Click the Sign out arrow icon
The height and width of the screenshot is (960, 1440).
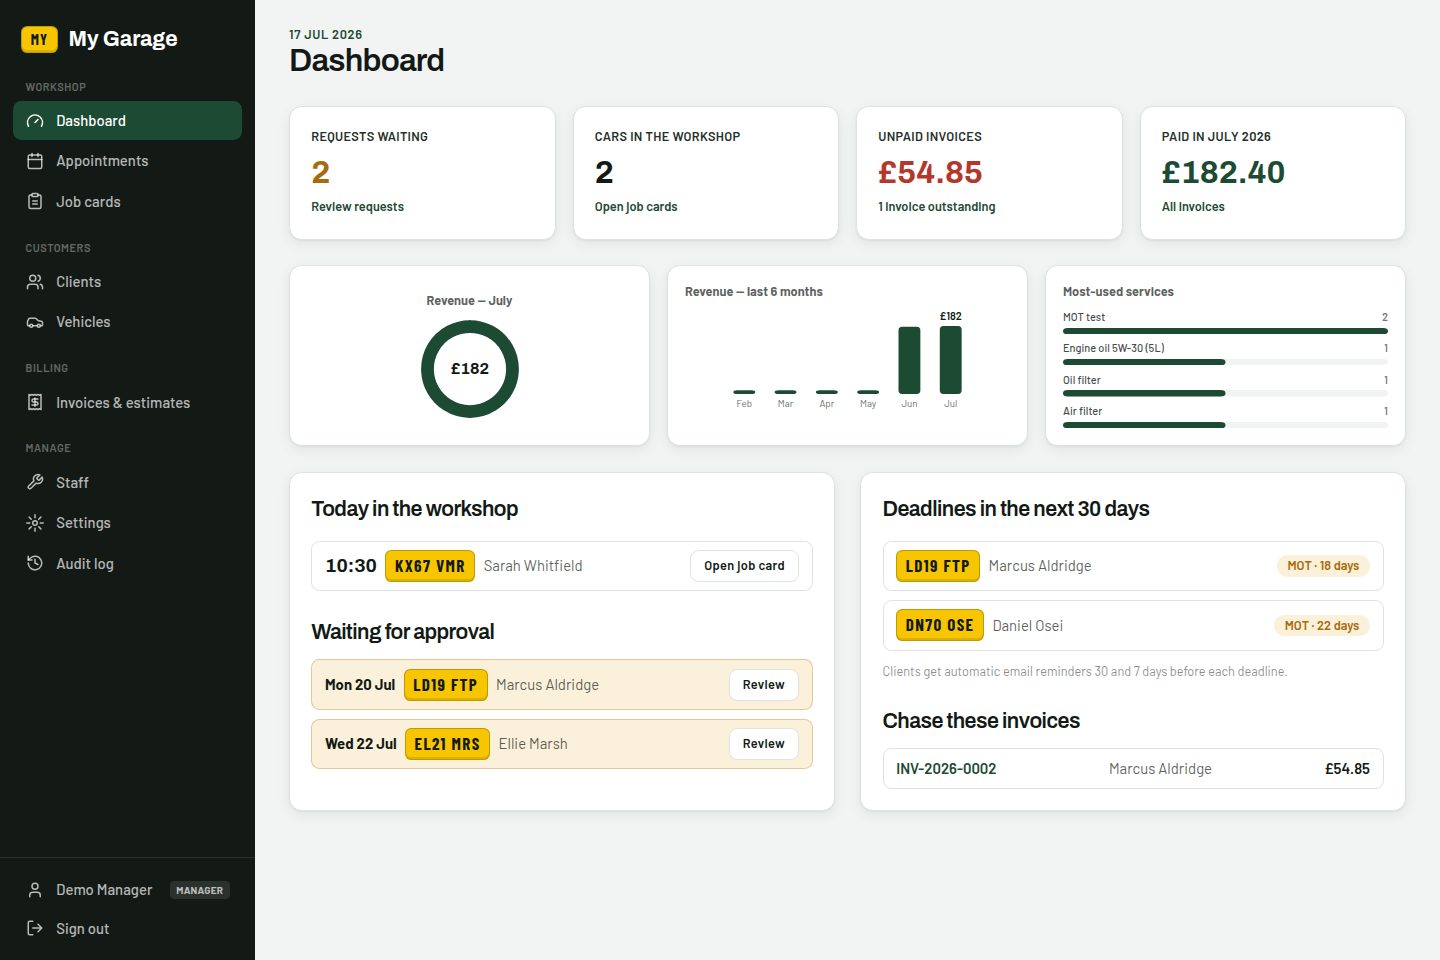point(35,929)
